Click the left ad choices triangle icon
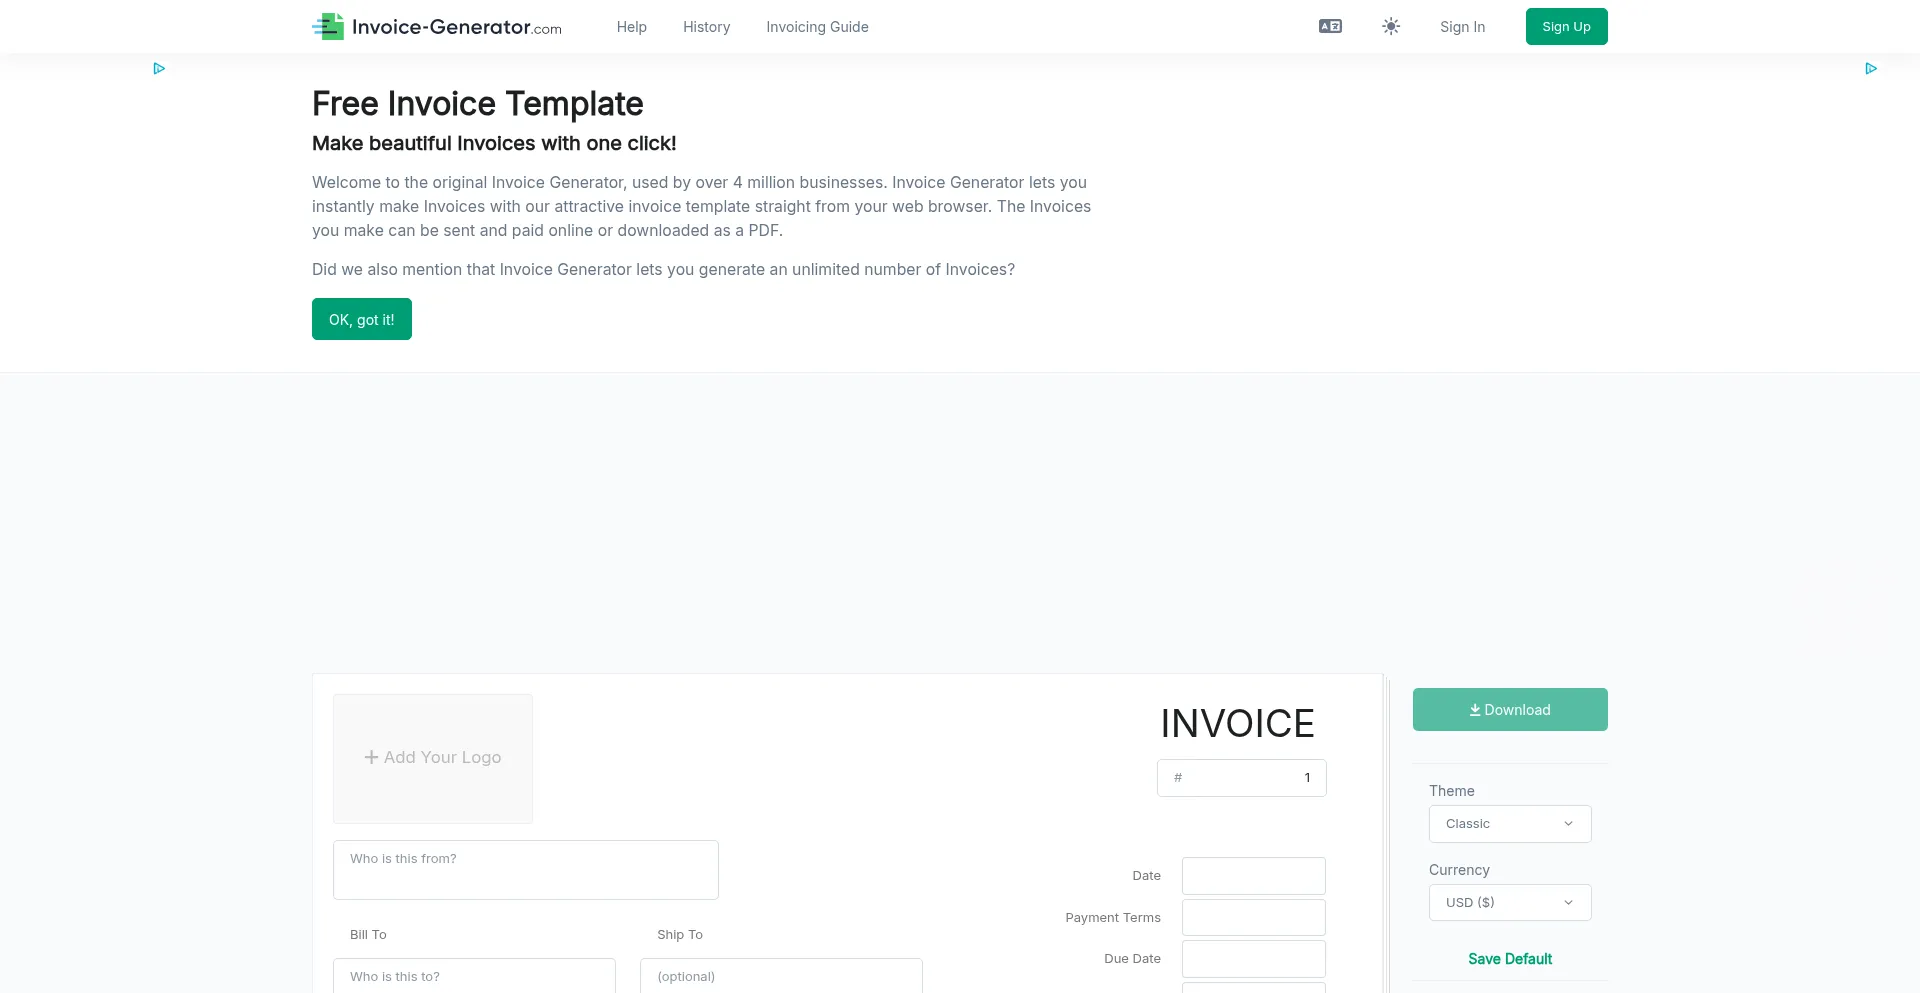The image size is (1920, 993). (x=159, y=69)
